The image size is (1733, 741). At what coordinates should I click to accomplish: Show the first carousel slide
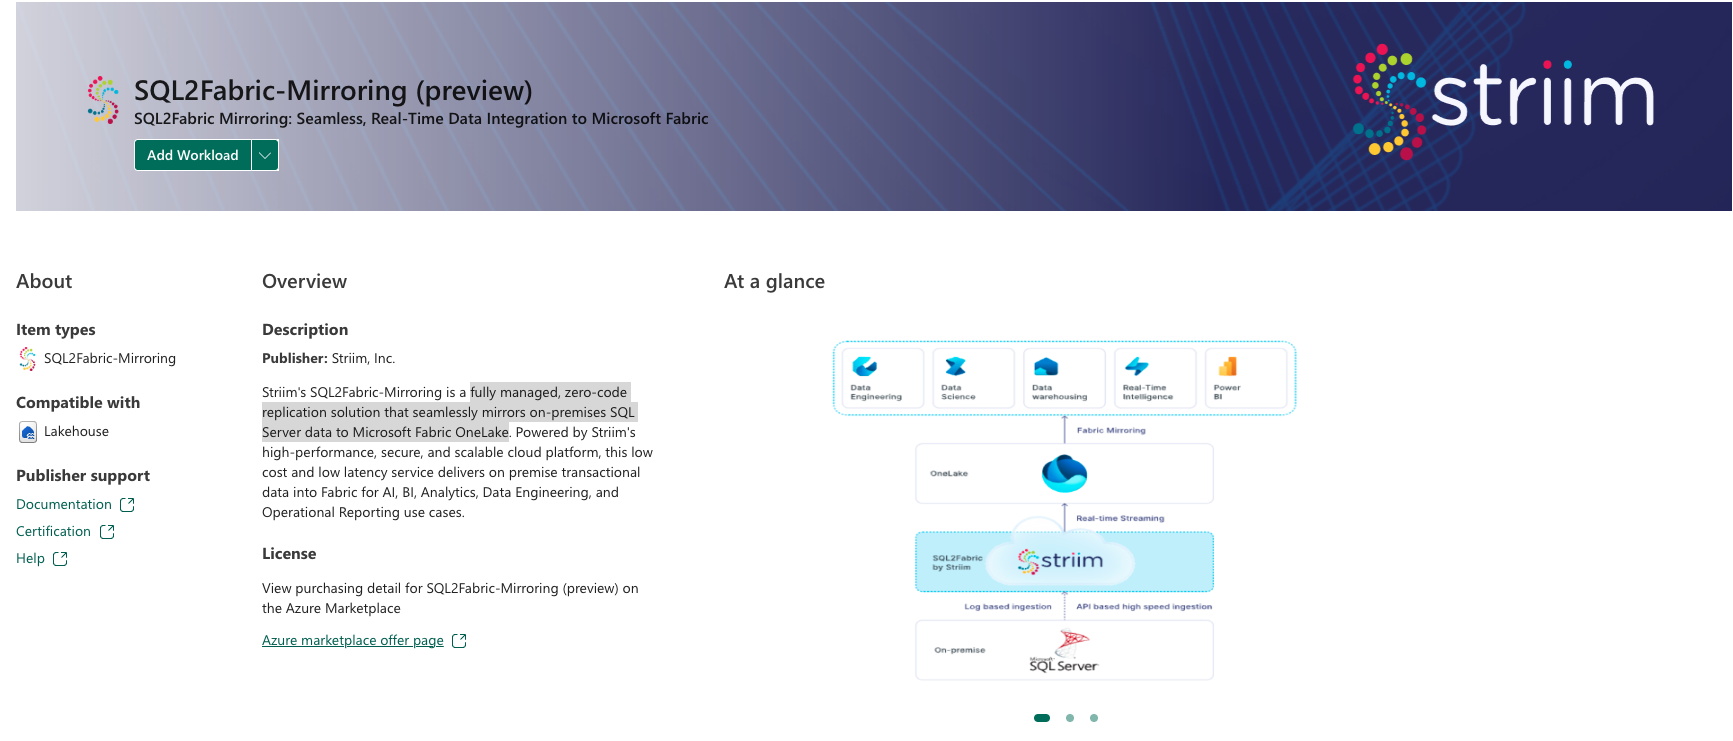pyautogui.click(x=1042, y=718)
